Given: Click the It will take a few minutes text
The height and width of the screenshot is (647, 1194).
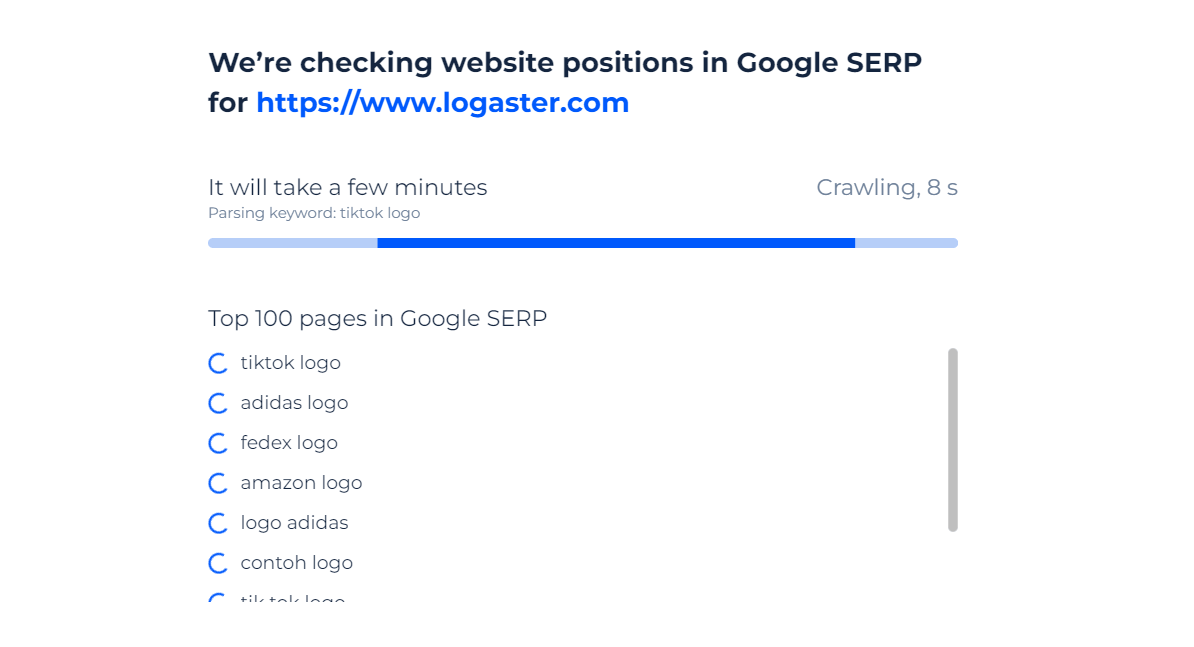Looking at the screenshot, I should point(347,187).
